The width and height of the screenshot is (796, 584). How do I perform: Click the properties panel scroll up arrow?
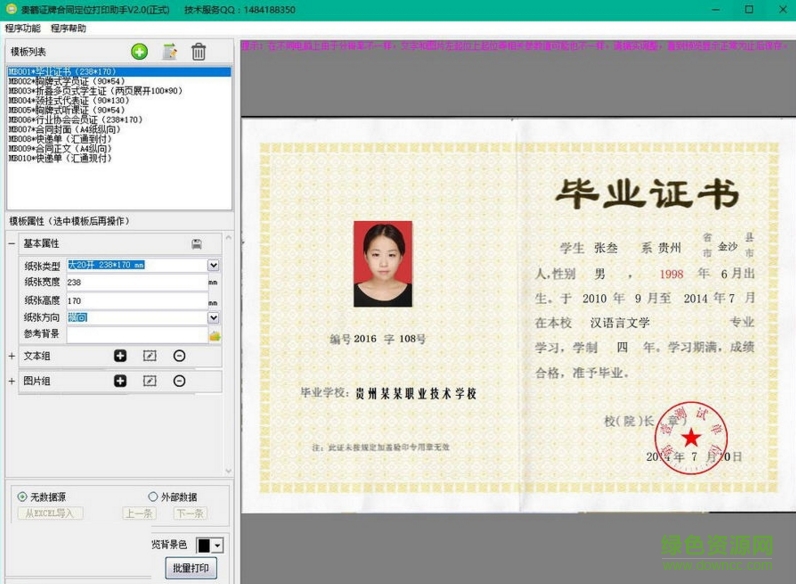coord(228,238)
